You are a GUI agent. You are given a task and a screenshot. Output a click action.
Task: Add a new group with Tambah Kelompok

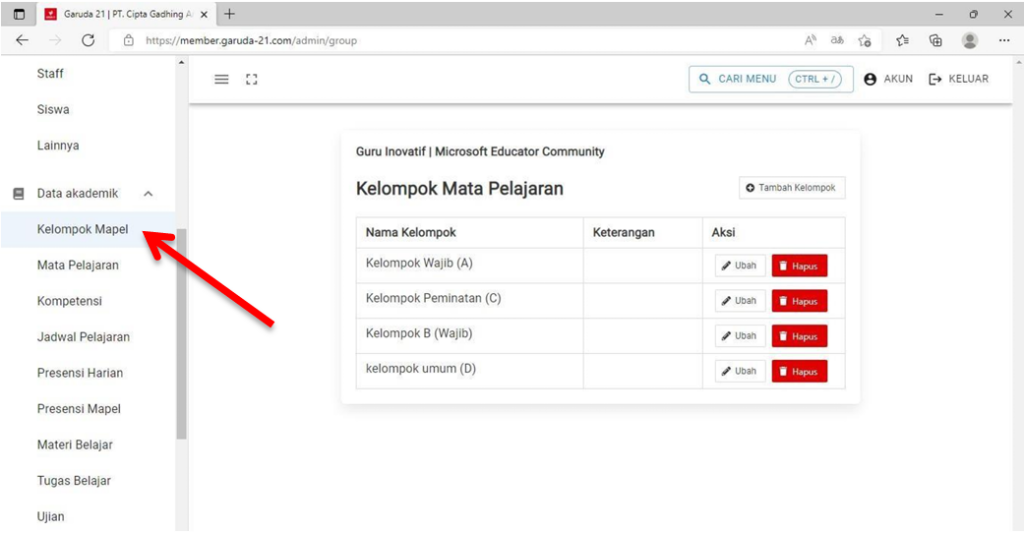click(792, 187)
